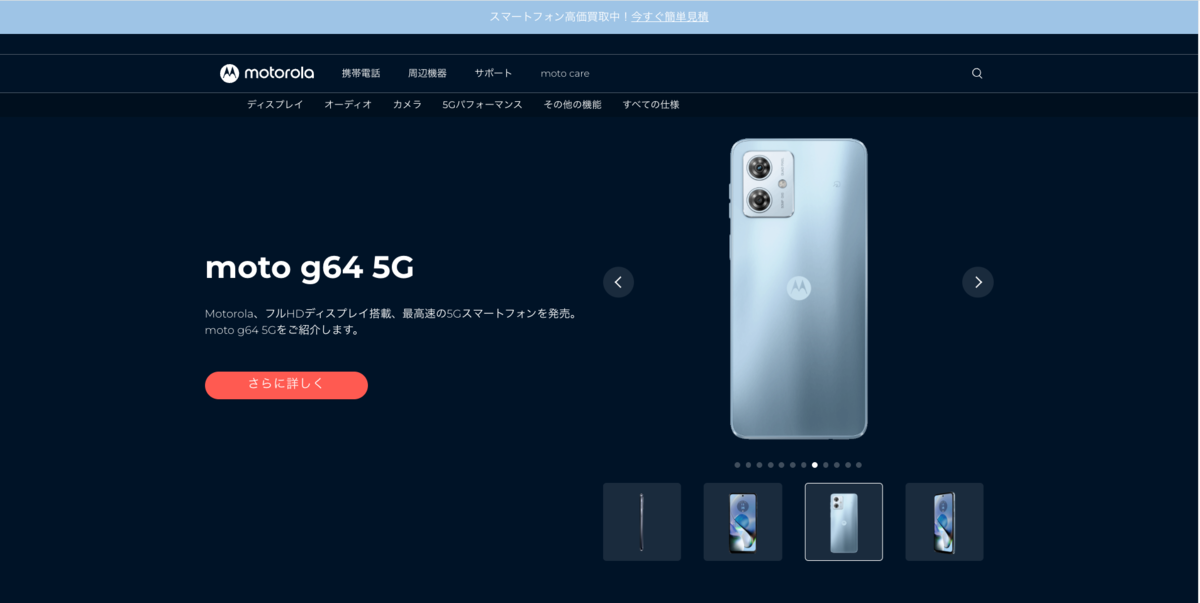The image size is (1200, 603).
Task: Open the 今すぐ簡単見積 link
Action: point(670,17)
